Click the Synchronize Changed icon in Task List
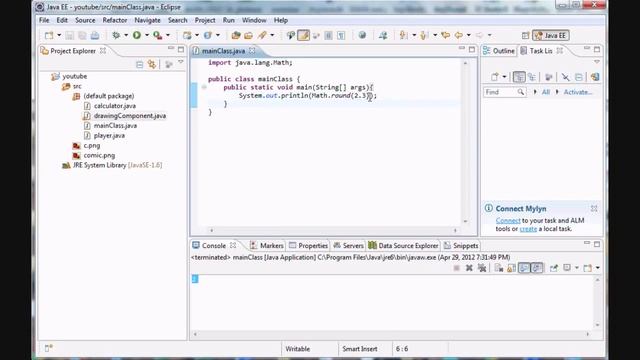 coord(595,77)
